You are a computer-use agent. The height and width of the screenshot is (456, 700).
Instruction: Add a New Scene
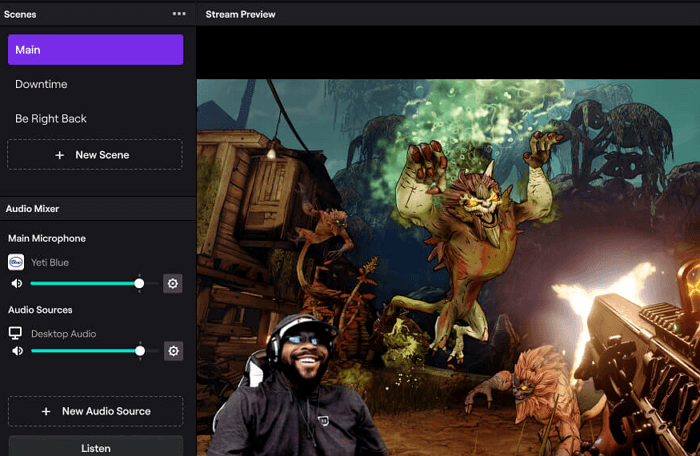95,155
